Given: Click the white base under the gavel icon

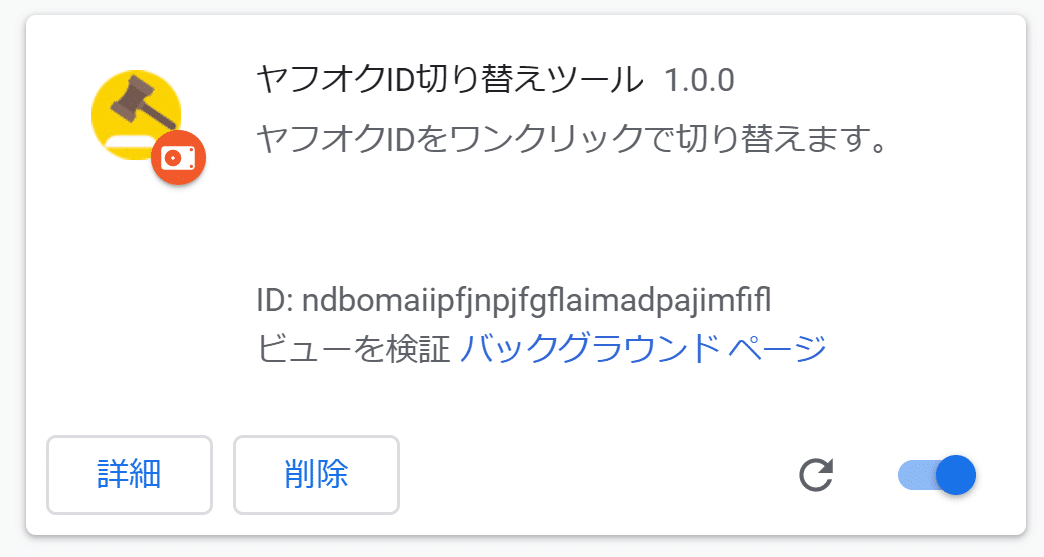Looking at the screenshot, I should pyautogui.click(x=130, y=140).
